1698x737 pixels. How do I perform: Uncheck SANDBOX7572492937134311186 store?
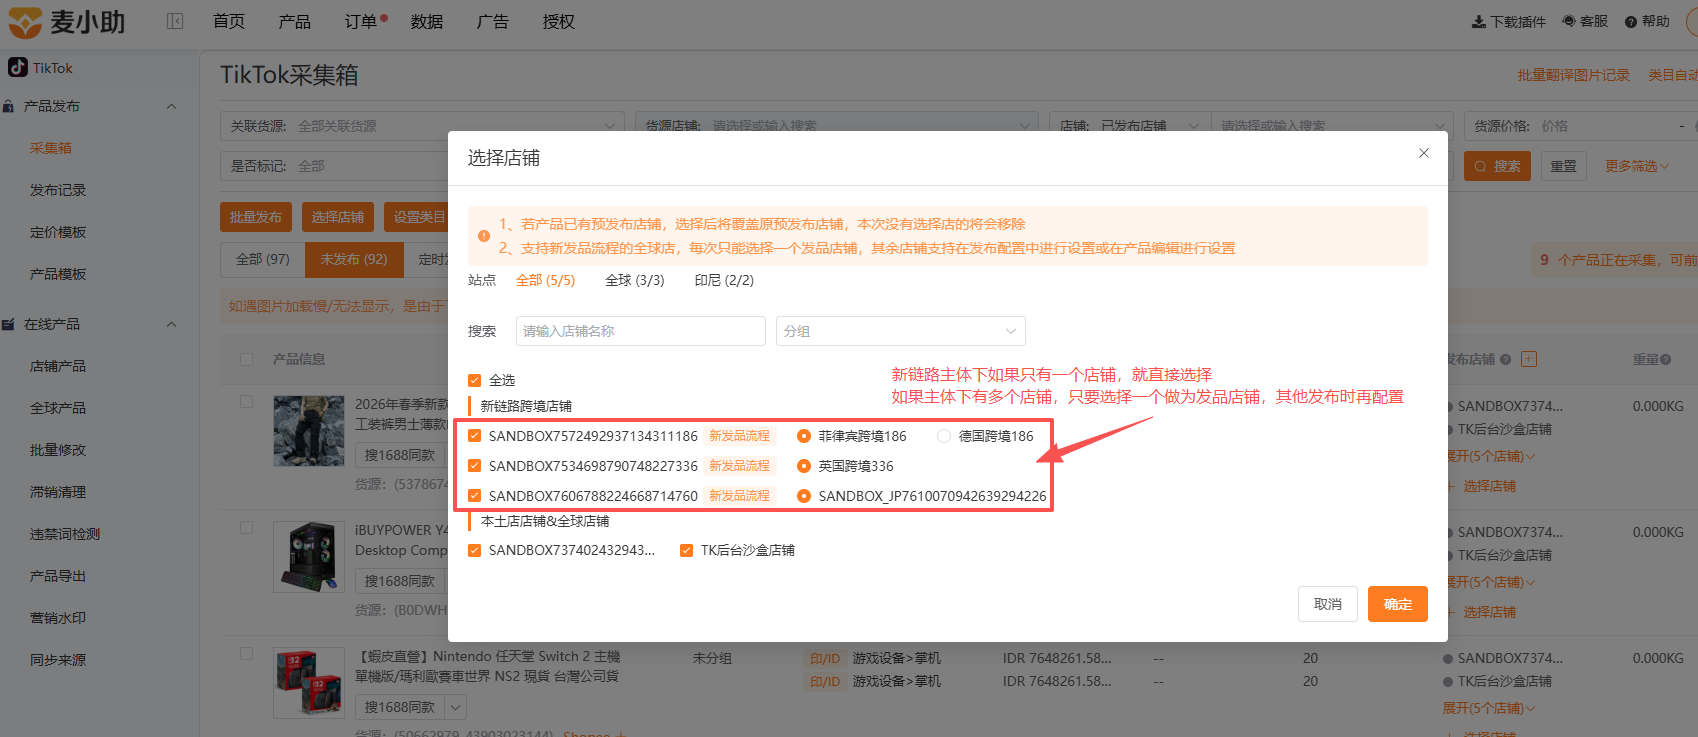[475, 436]
